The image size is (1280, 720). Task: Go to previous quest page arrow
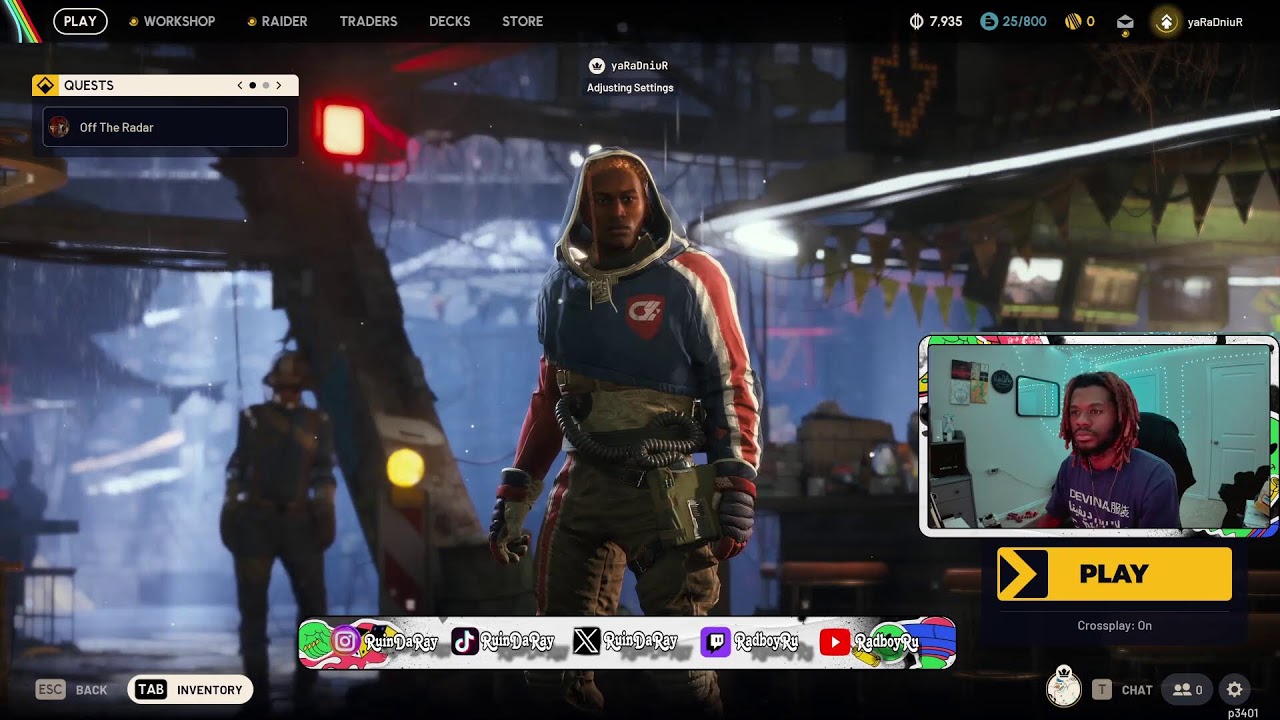tap(240, 86)
